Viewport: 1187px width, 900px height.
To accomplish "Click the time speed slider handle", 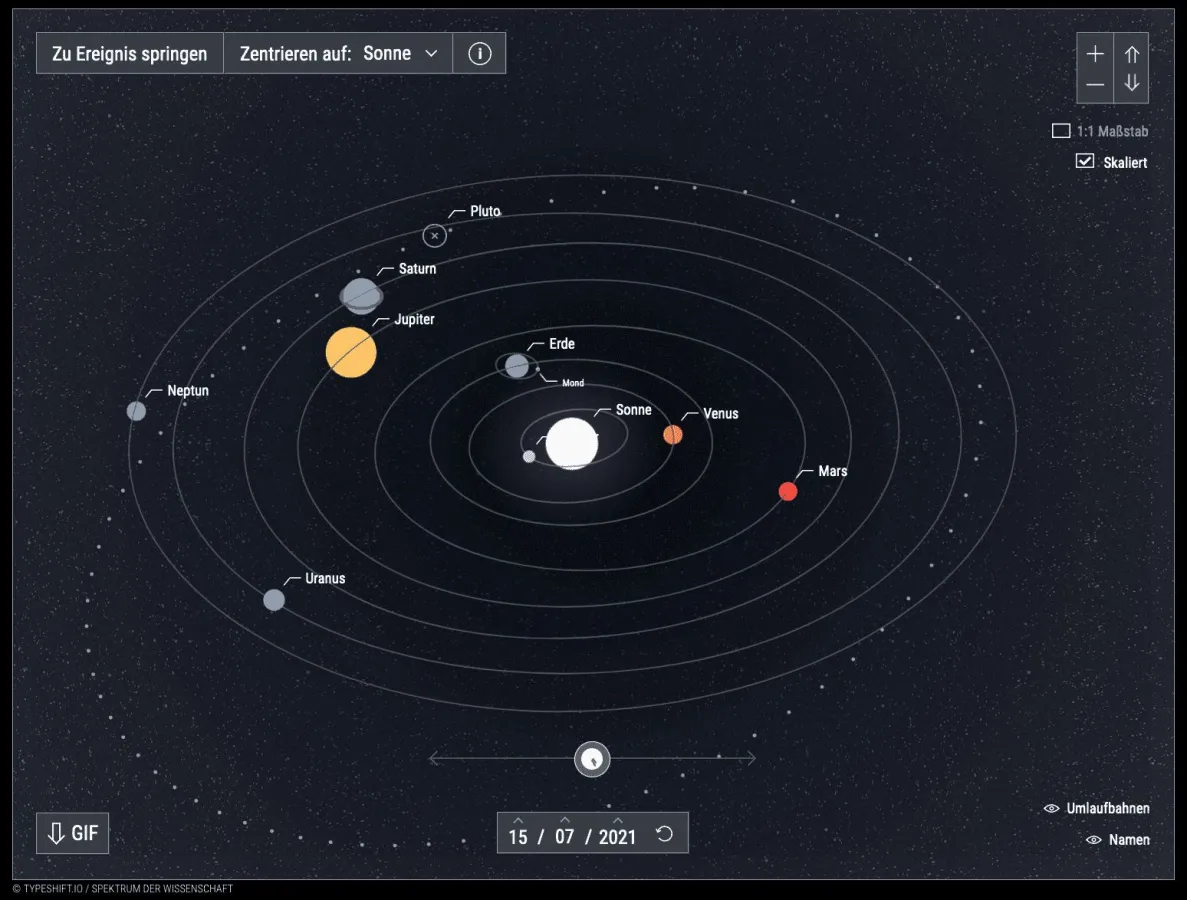I will click(591, 759).
